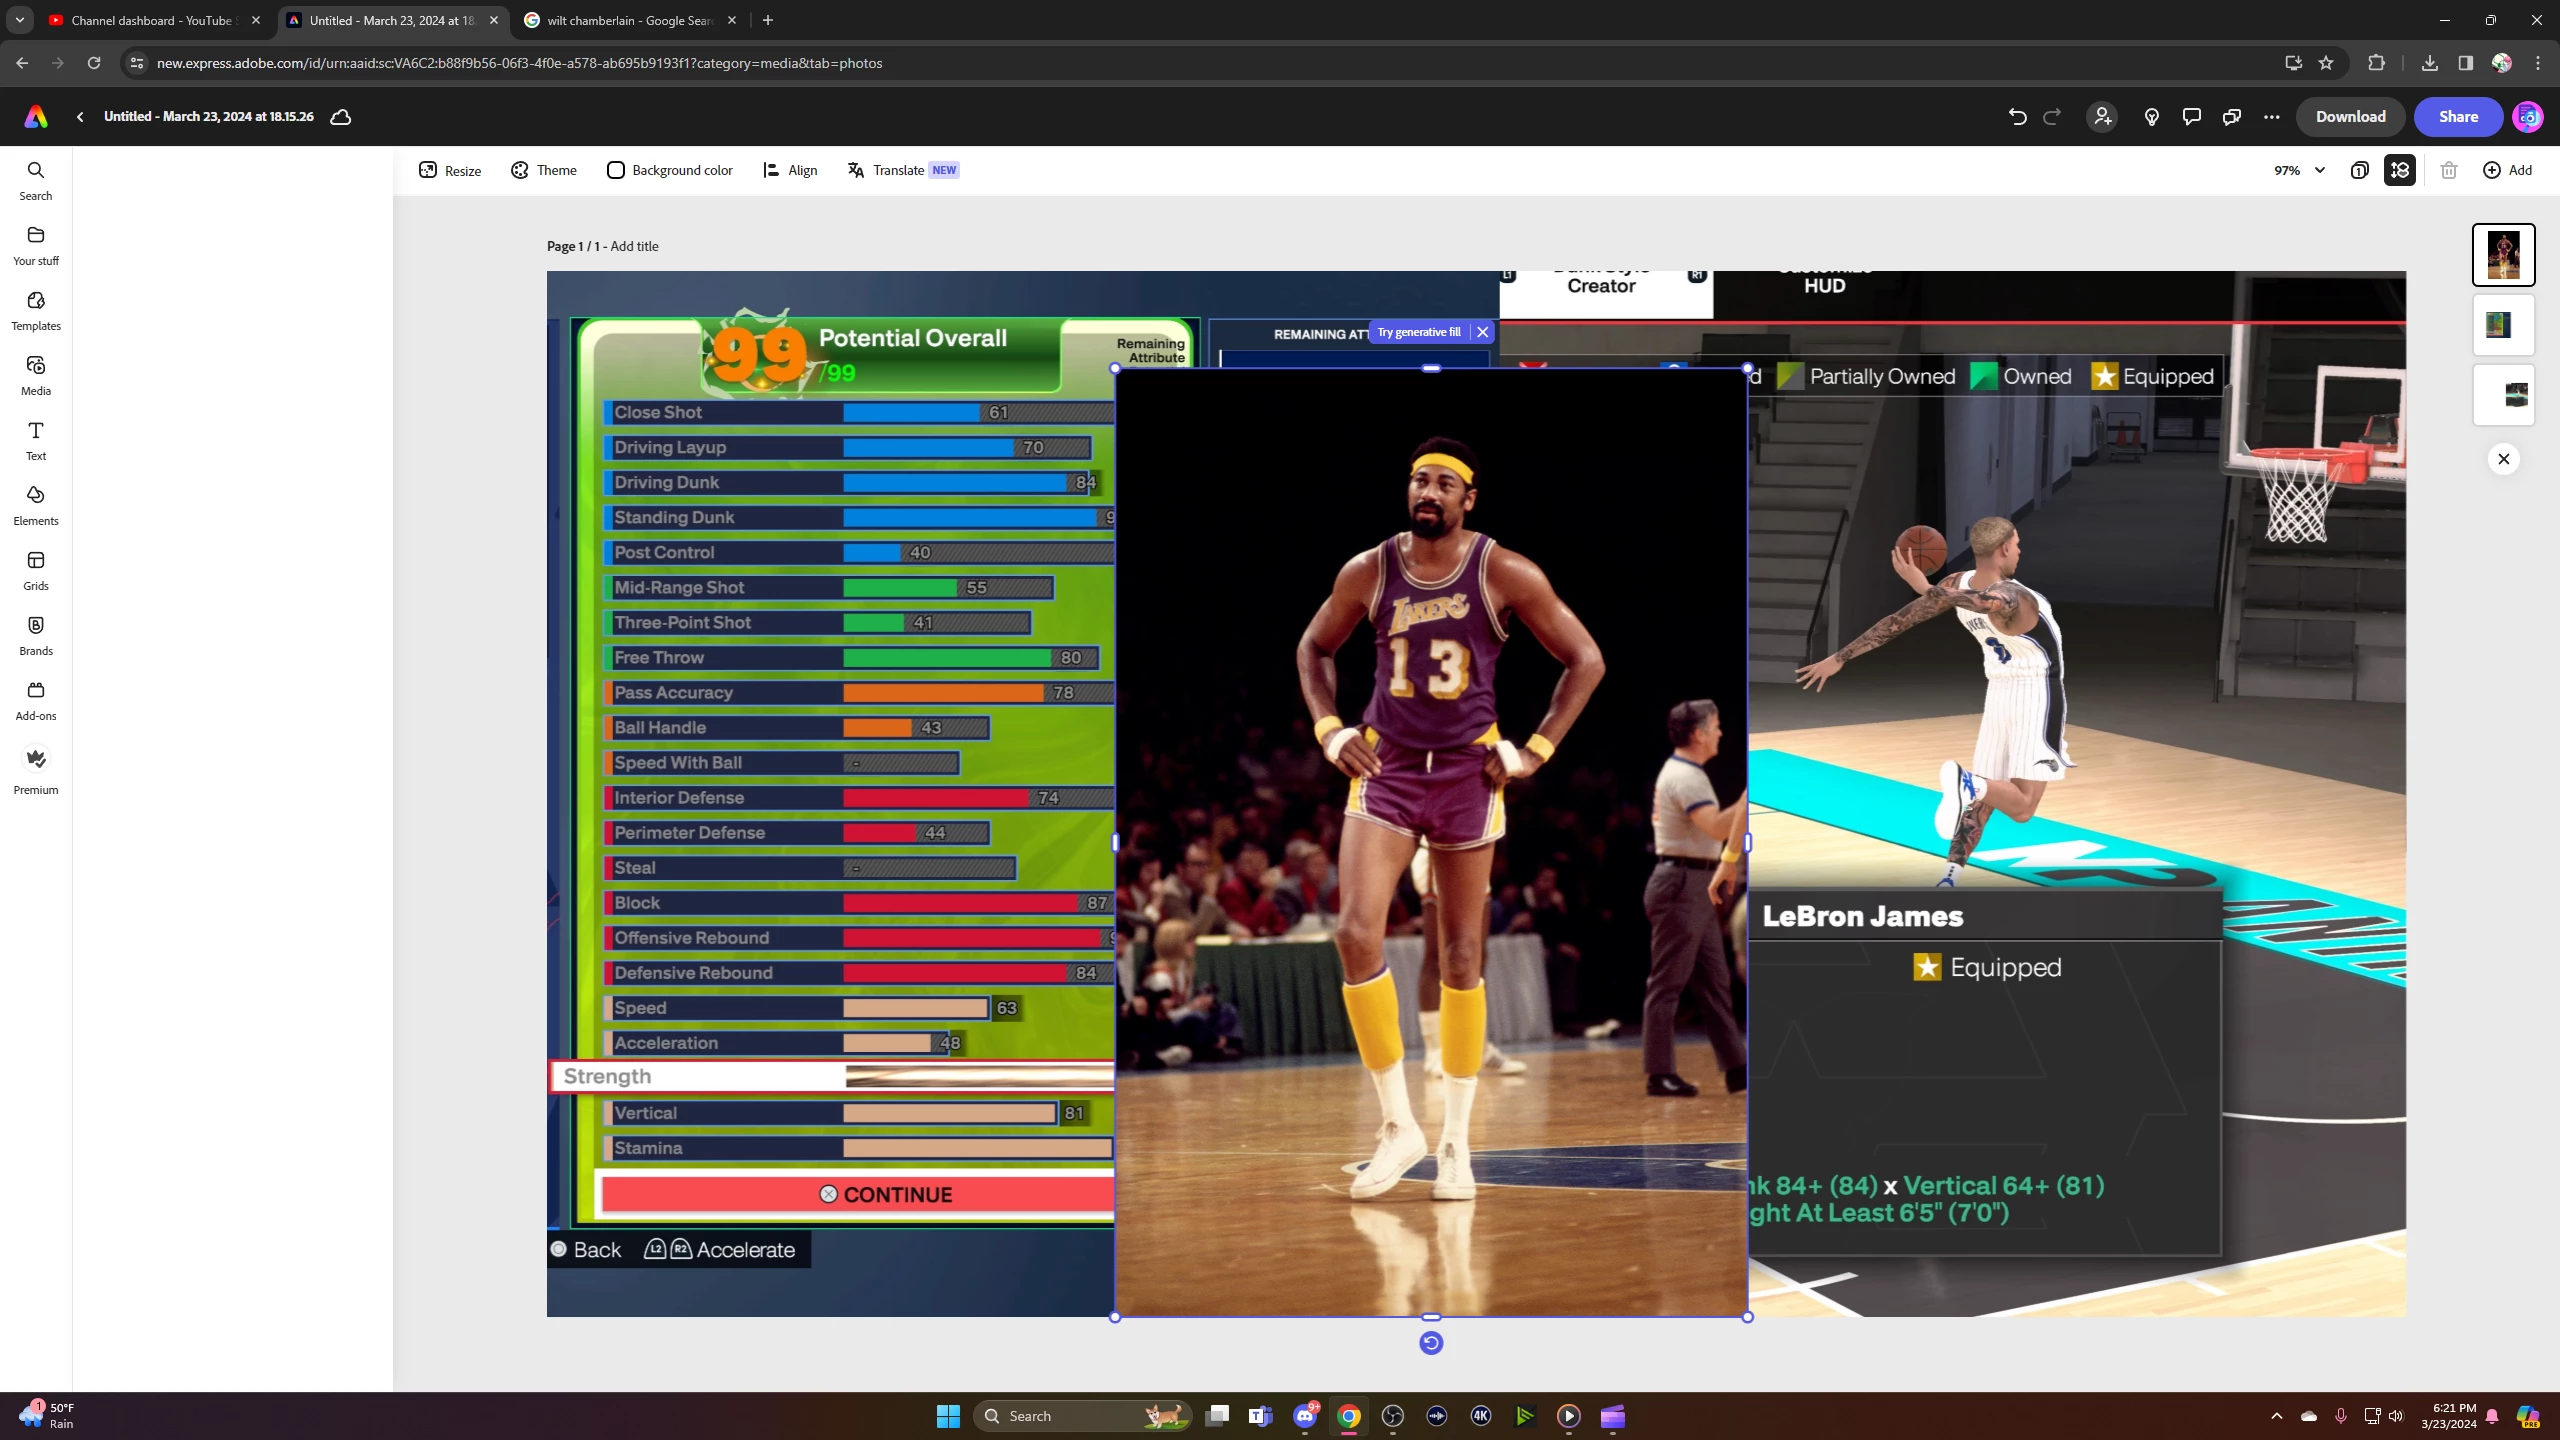Open the Elements panel
This screenshot has height=1440, width=2560.
pyautogui.click(x=36, y=505)
